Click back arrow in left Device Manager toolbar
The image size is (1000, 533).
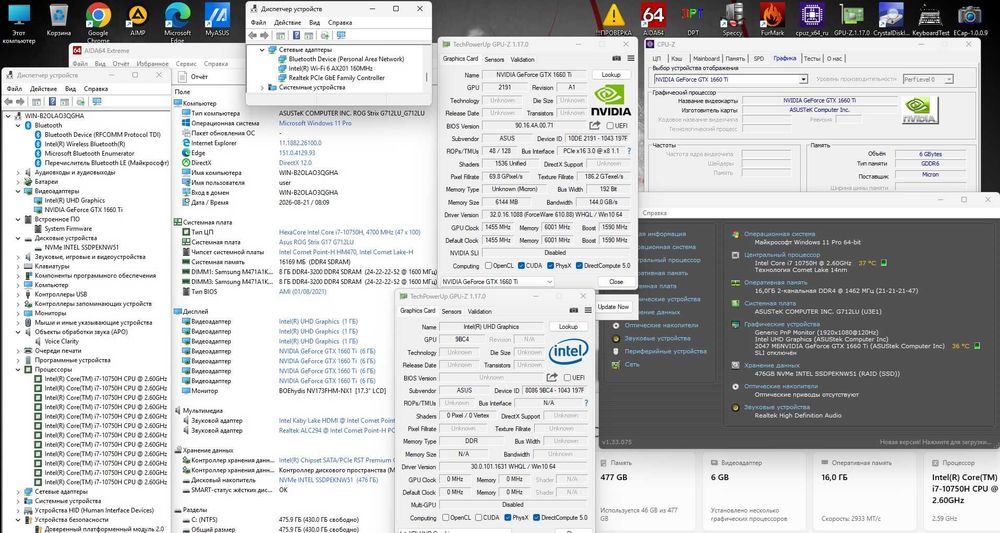pos(8,101)
